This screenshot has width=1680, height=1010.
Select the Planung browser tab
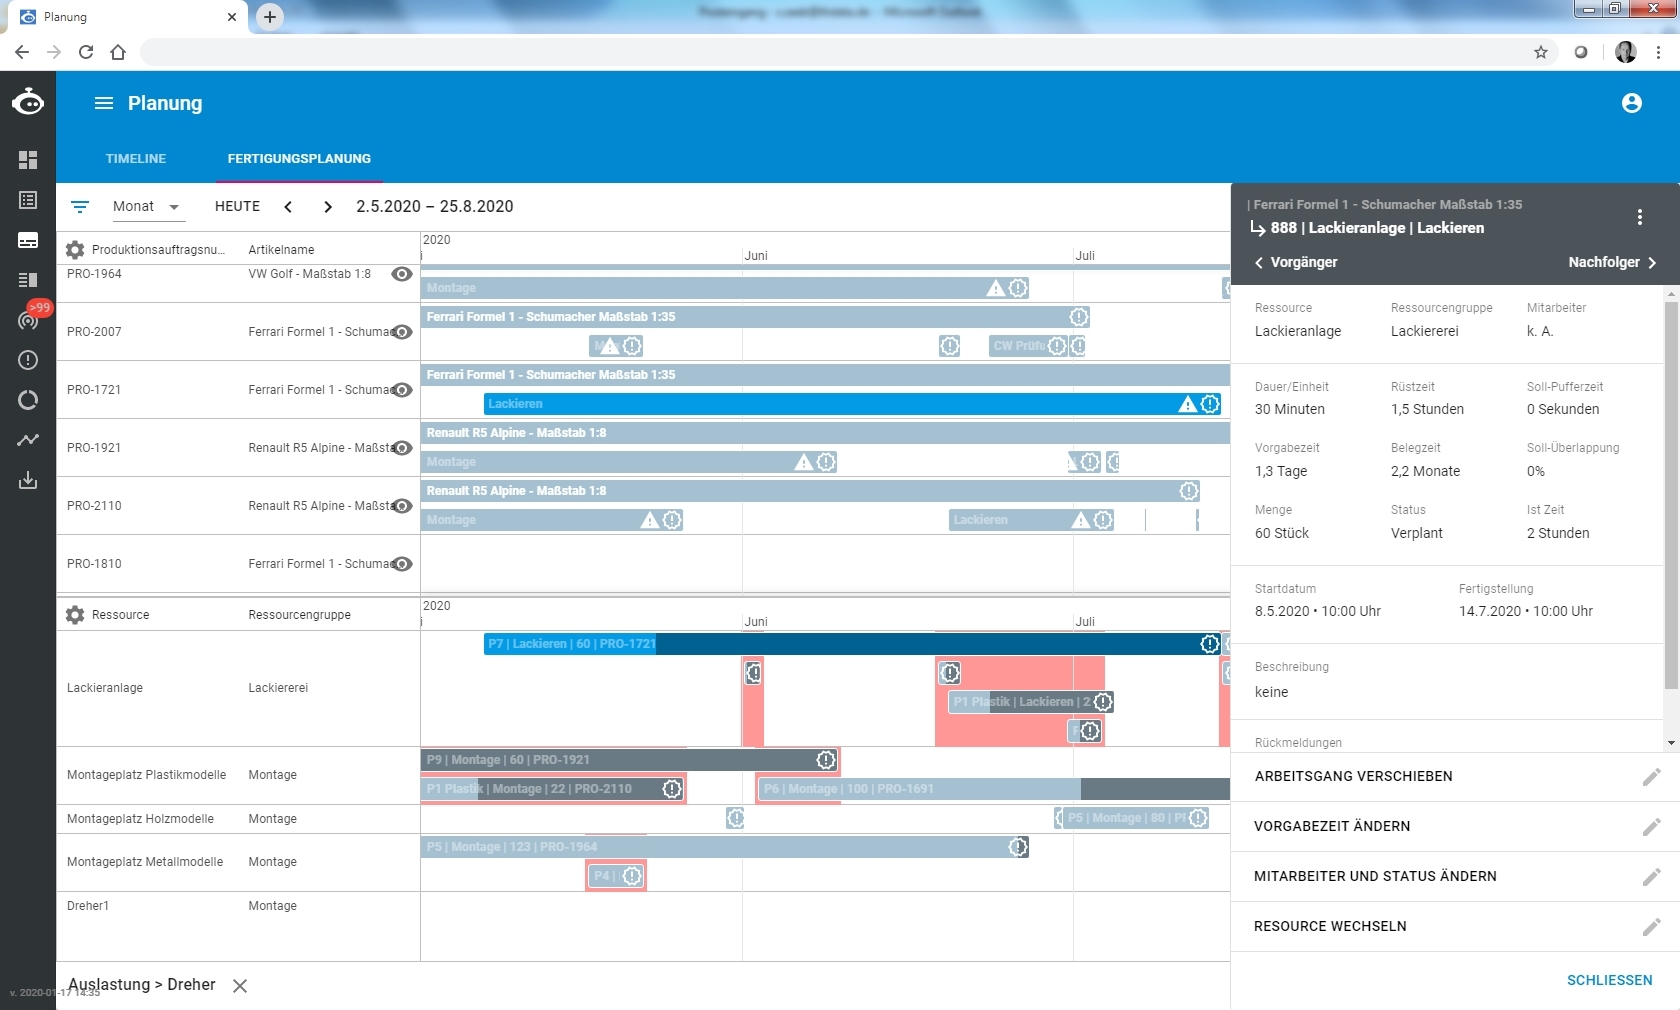pos(130,17)
